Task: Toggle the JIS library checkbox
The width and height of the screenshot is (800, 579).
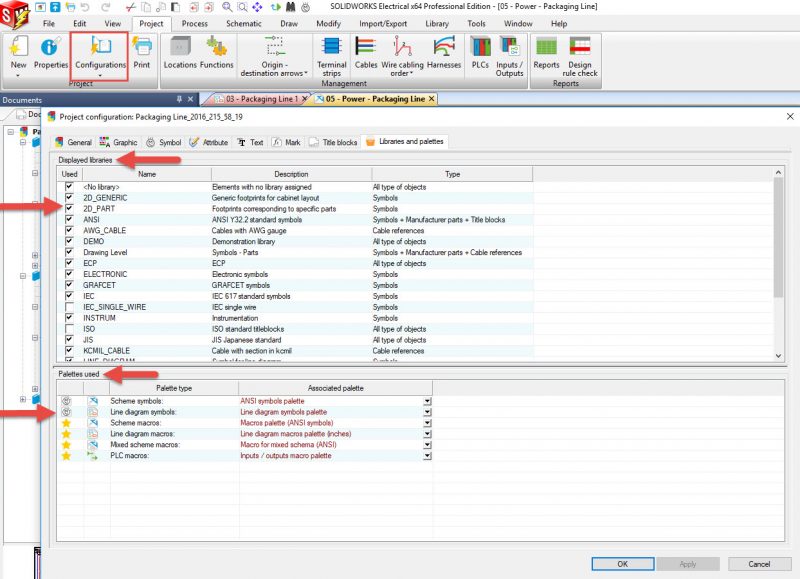Action: [69, 339]
